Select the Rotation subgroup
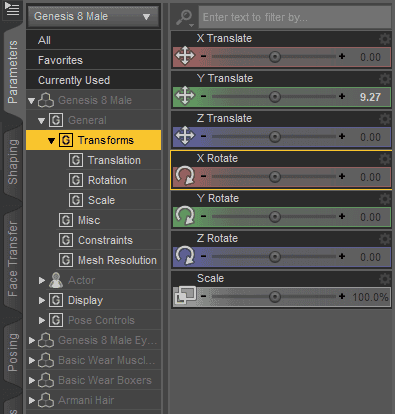Screen dimensions: 395x414 tap(107, 180)
